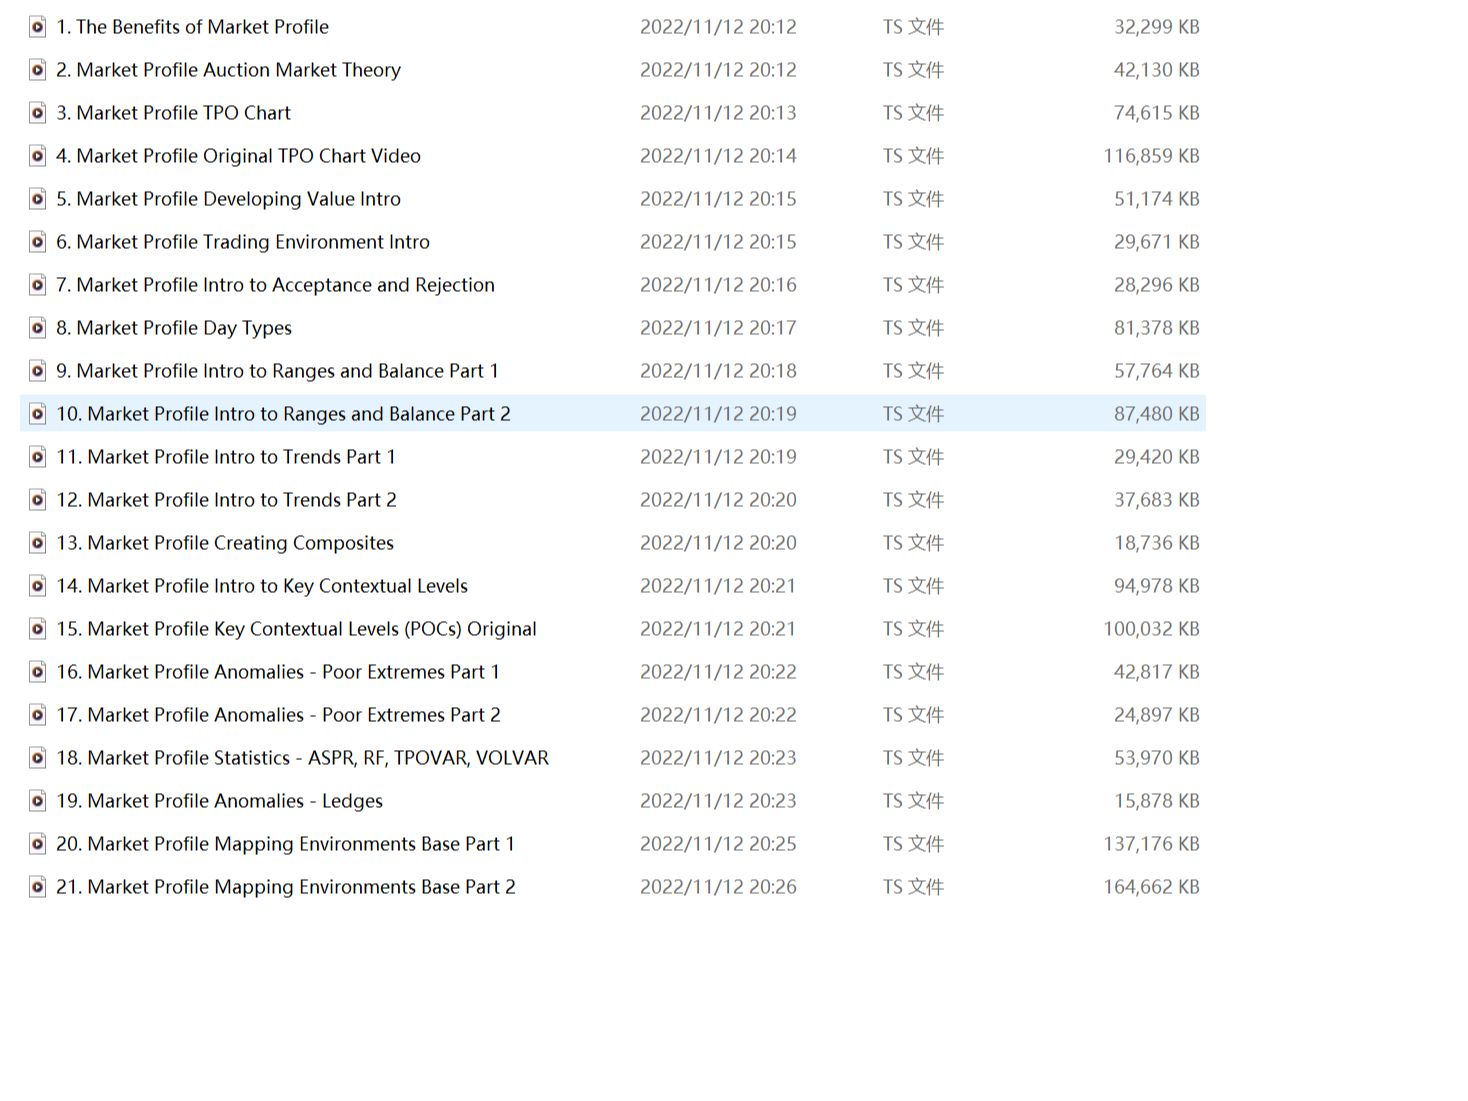The width and height of the screenshot is (1468, 1101).
Task: Click Intro to Trends Part 1 file
Action: (x=226, y=457)
